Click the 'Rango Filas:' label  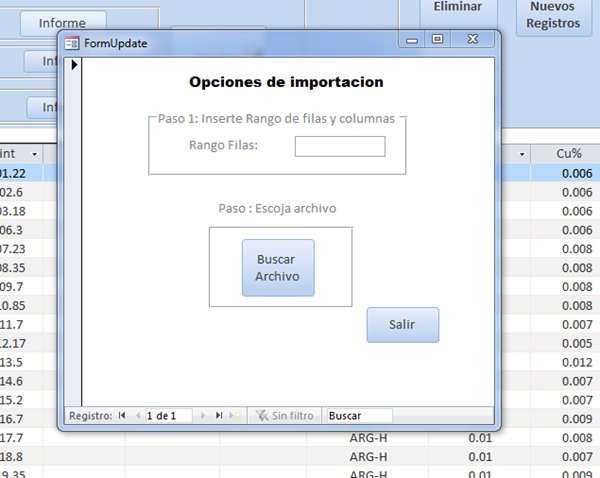[223, 145]
